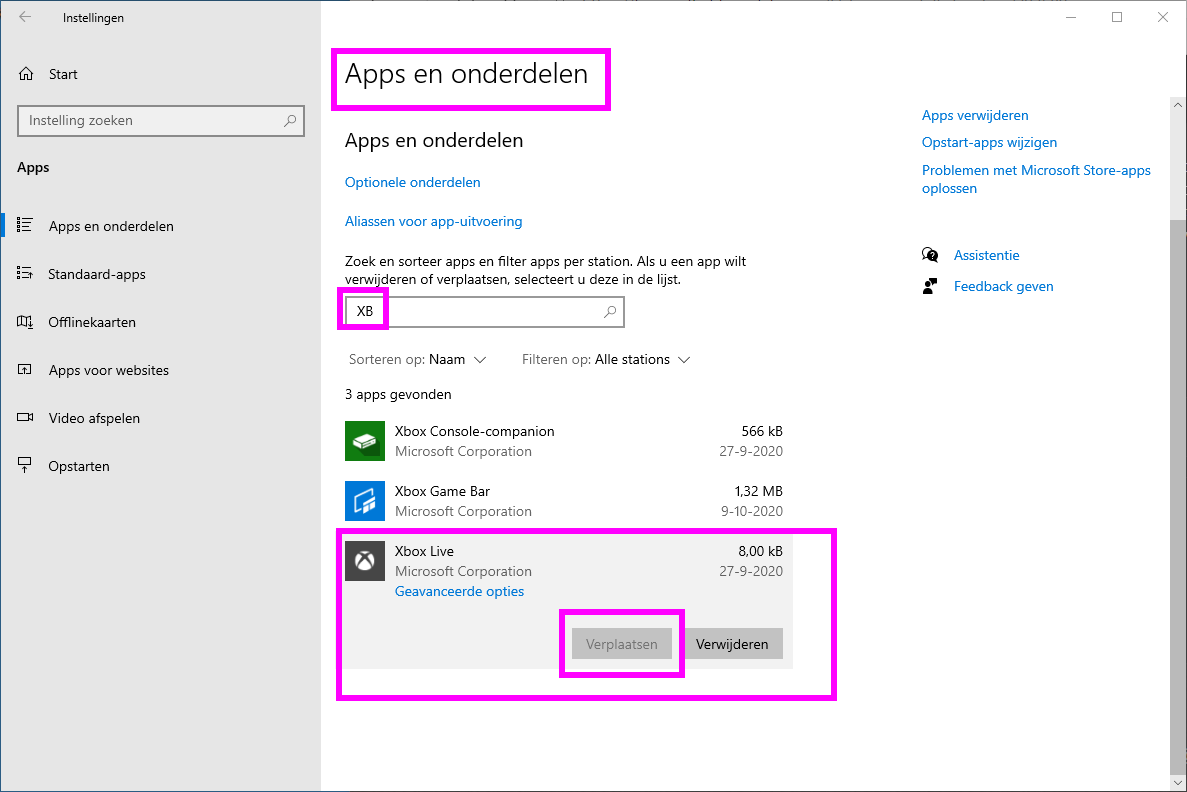Open the Start home icon

[x=26, y=73]
